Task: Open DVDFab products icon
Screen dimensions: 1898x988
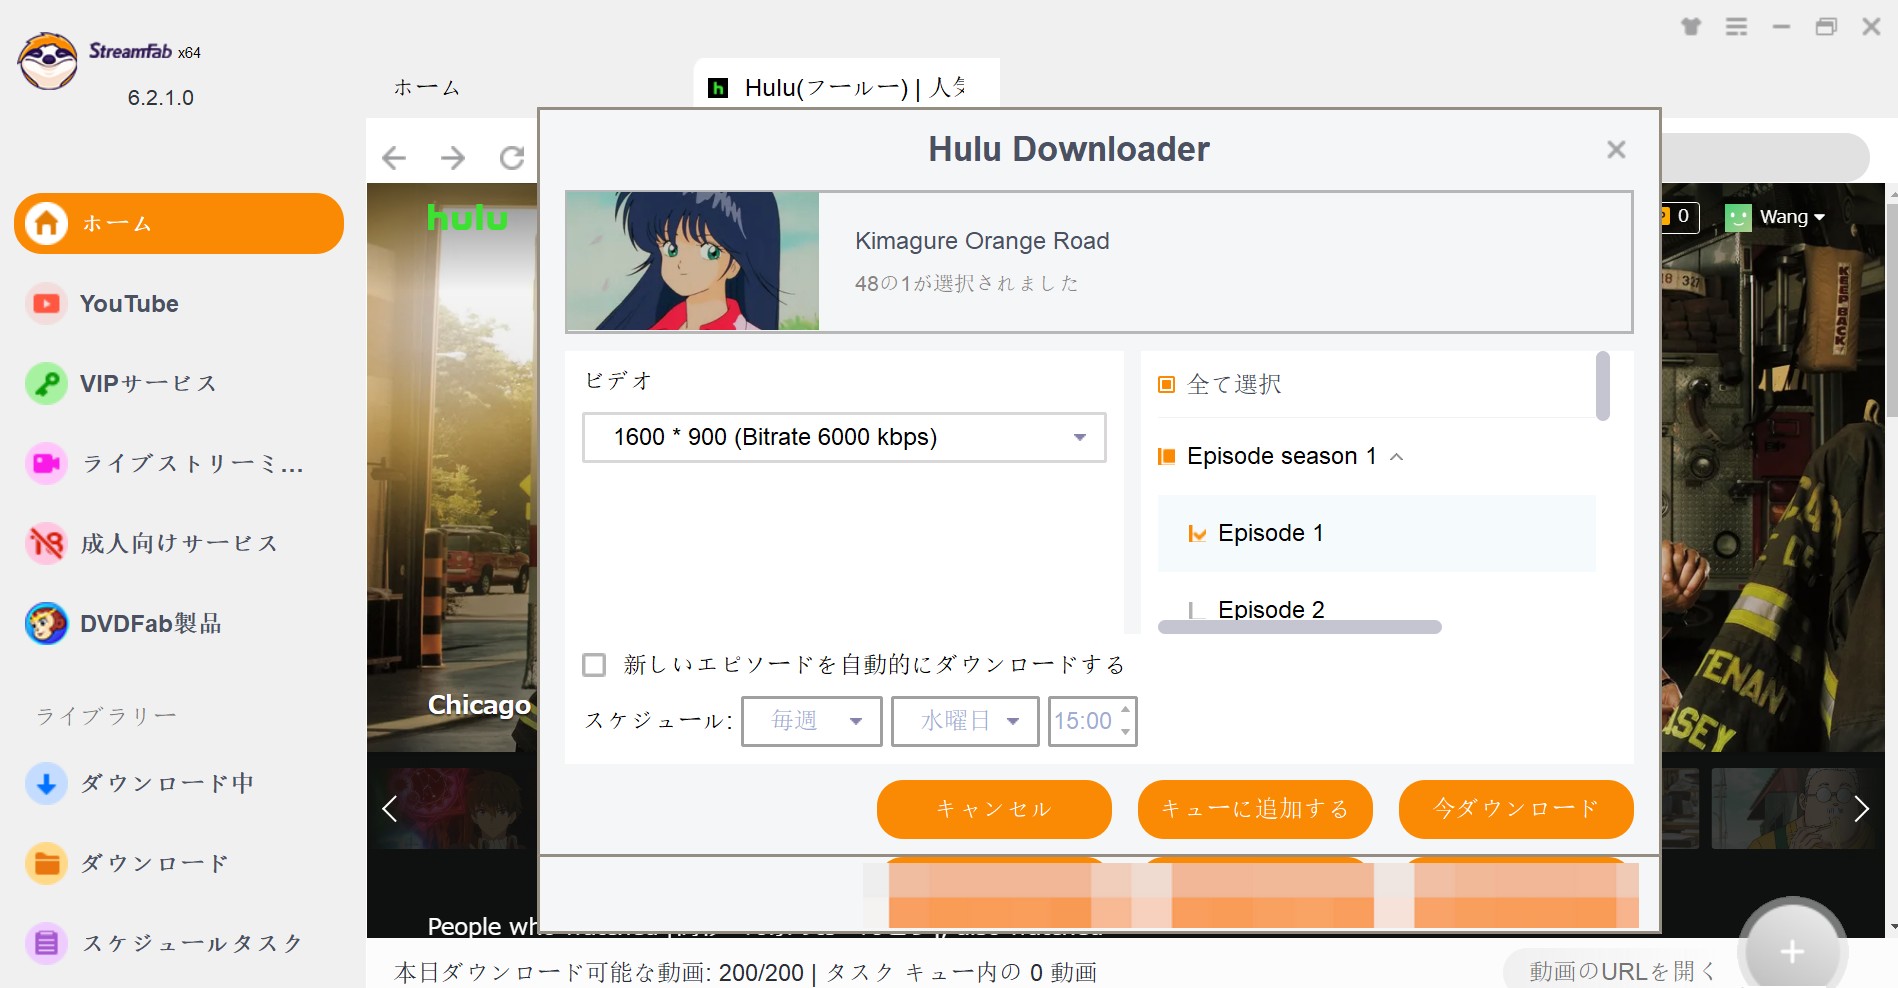Action: coord(46,623)
